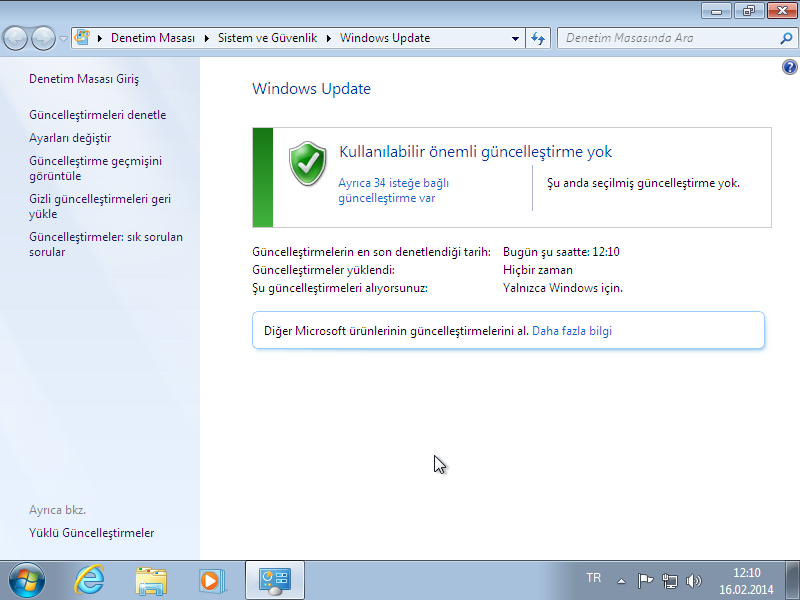The height and width of the screenshot is (600, 800).
Task: Open Windows Explorer folder icon in taskbar
Action: (151, 580)
